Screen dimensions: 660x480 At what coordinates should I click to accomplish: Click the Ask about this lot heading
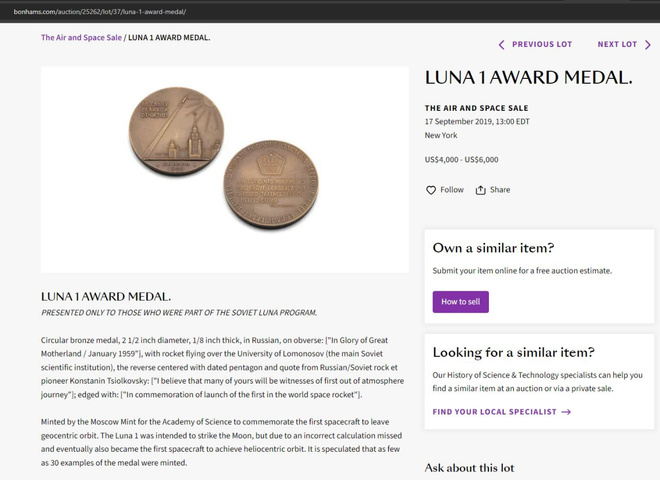click(x=469, y=468)
